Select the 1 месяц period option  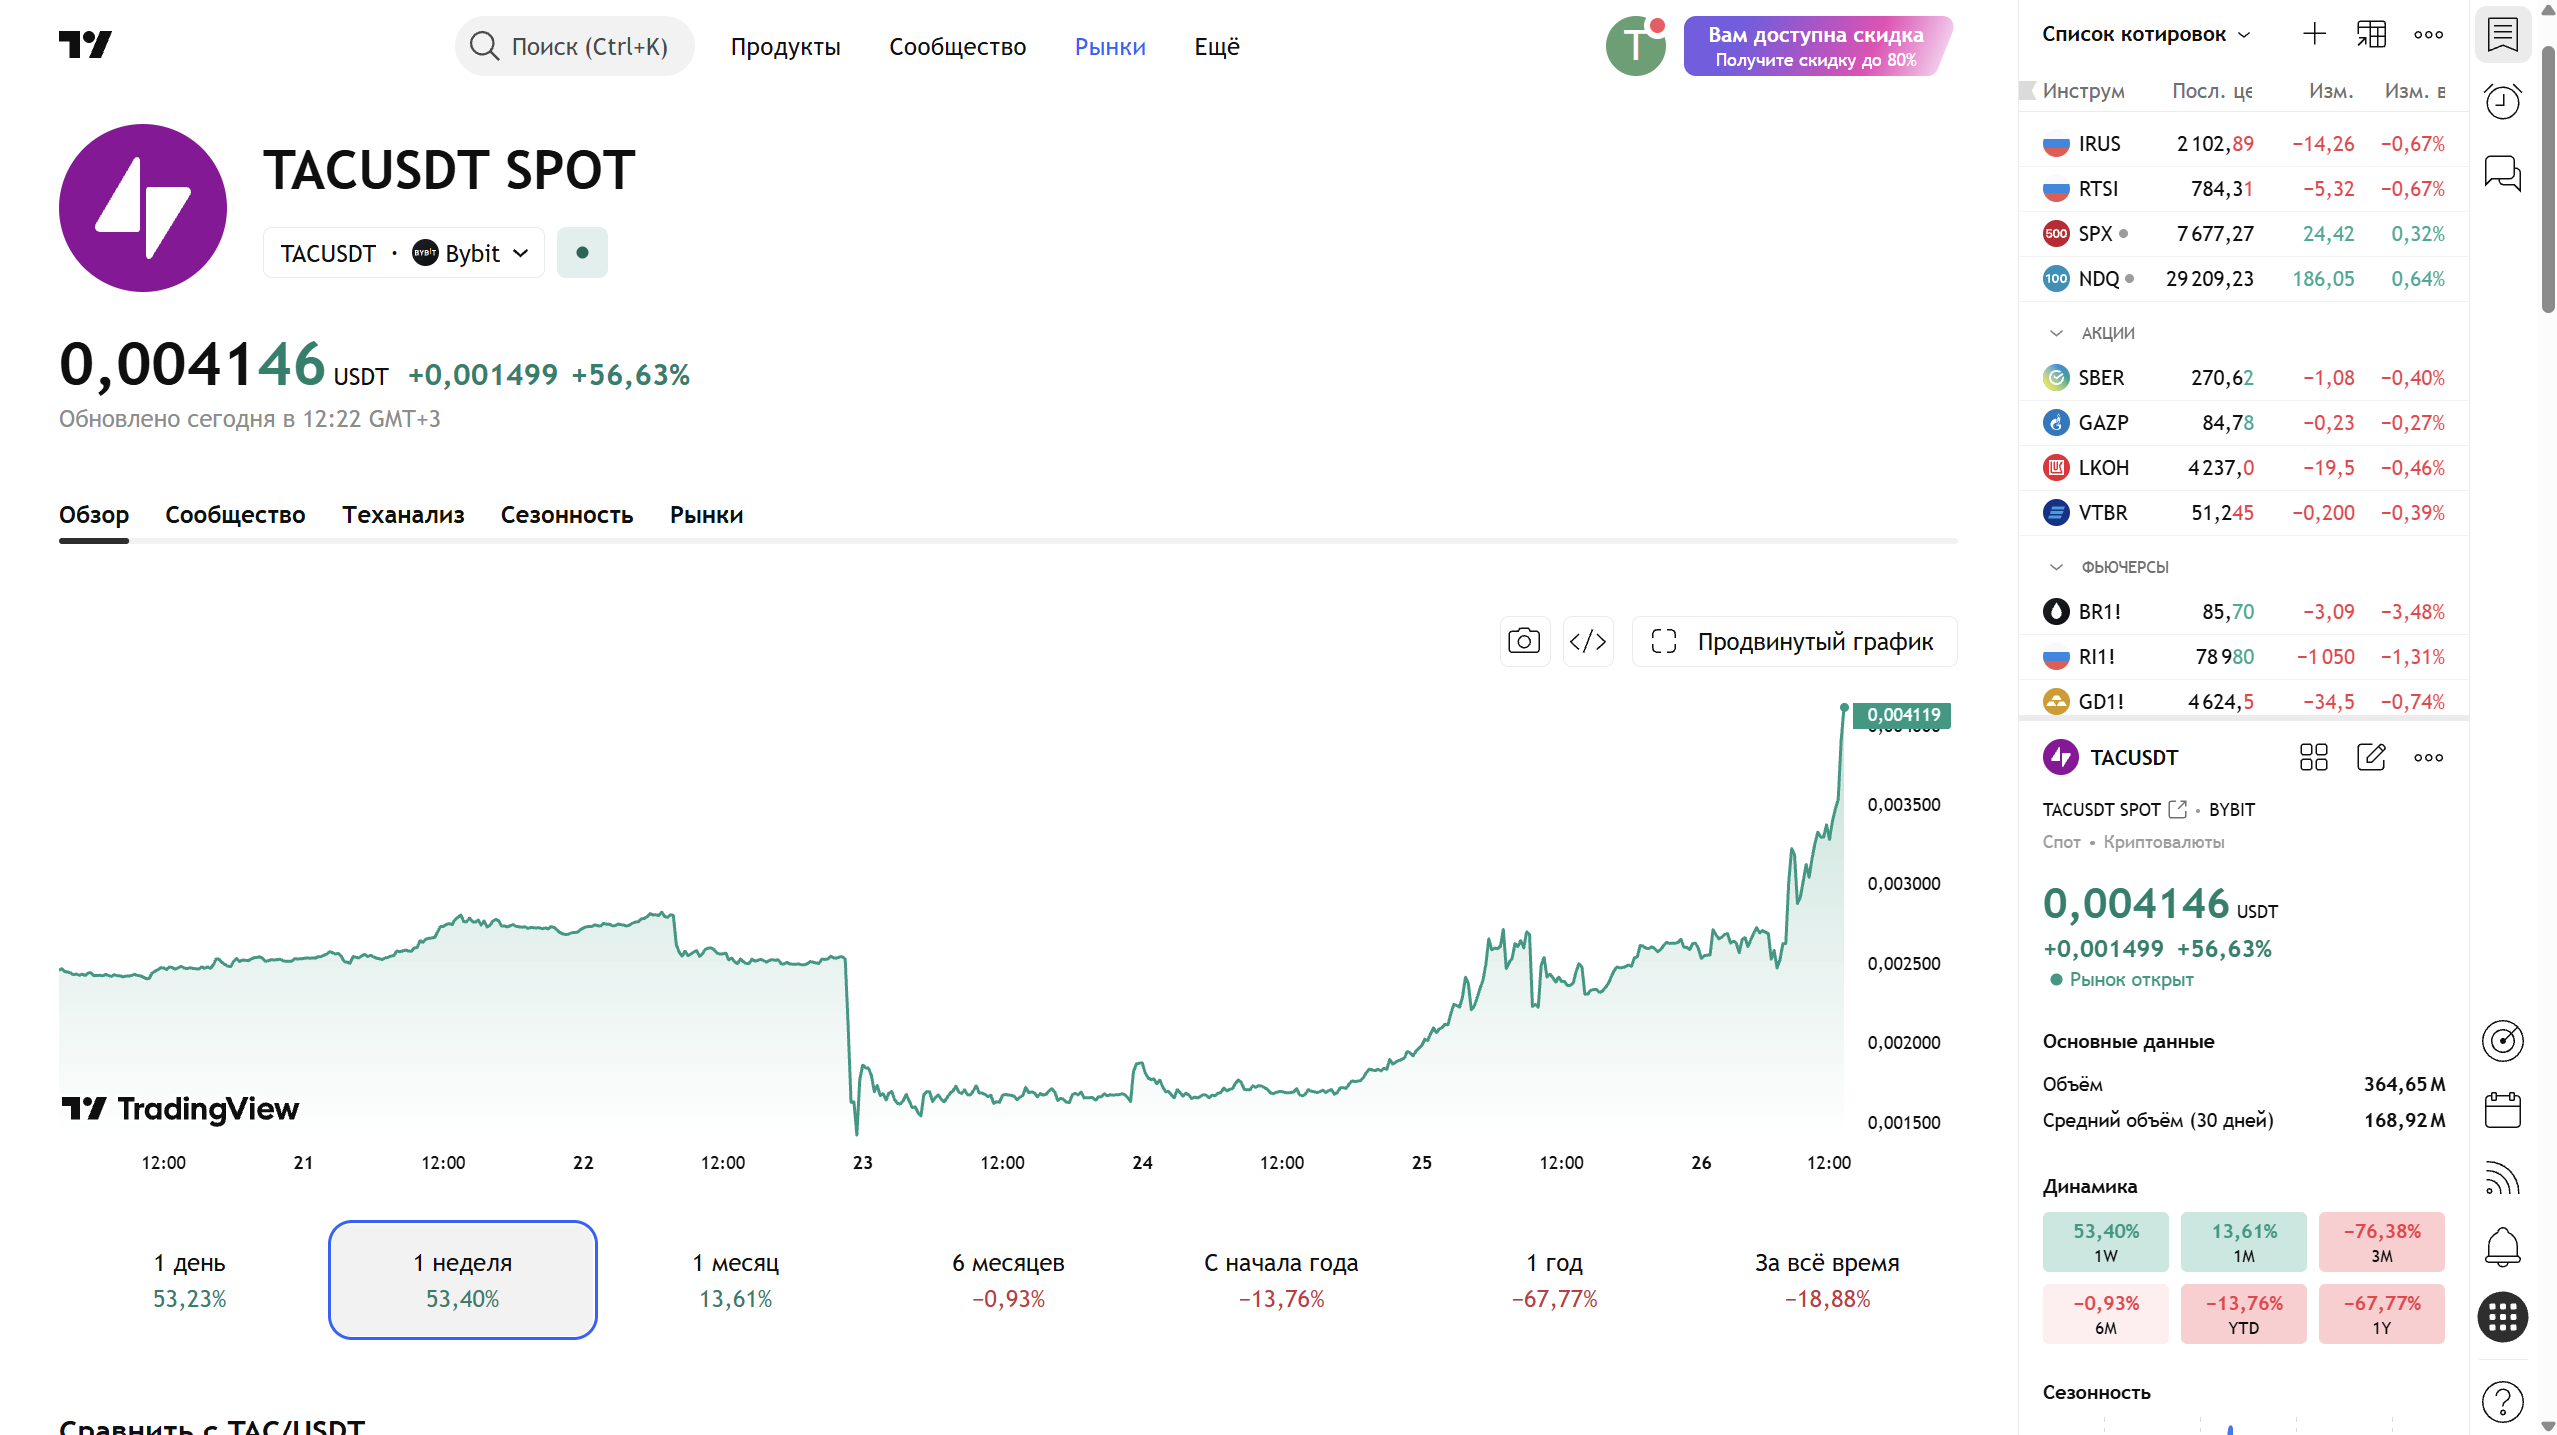[x=736, y=1280]
